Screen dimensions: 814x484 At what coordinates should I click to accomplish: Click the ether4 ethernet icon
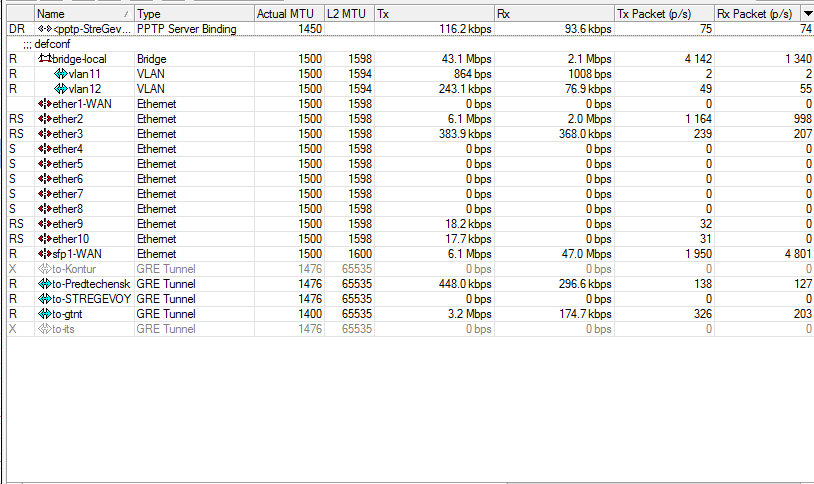pyautogui.click(x=45, y=149)
